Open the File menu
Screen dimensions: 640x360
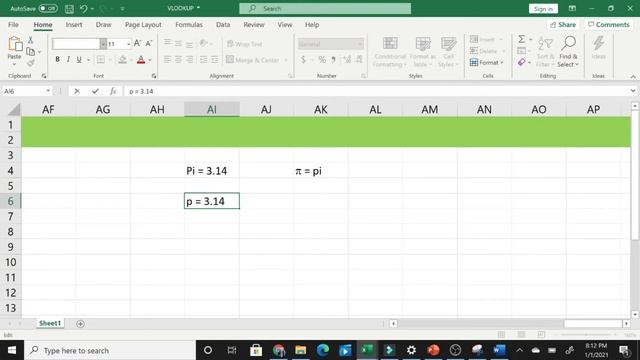pos(13,25)
